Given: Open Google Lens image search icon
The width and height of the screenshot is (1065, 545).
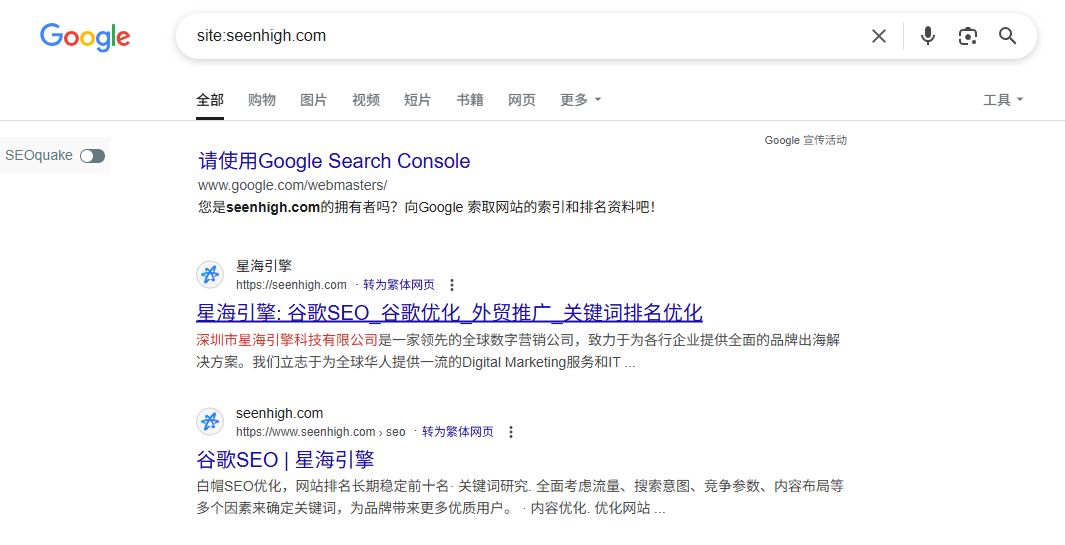Looking at the screenshot, I should [967, 37].
